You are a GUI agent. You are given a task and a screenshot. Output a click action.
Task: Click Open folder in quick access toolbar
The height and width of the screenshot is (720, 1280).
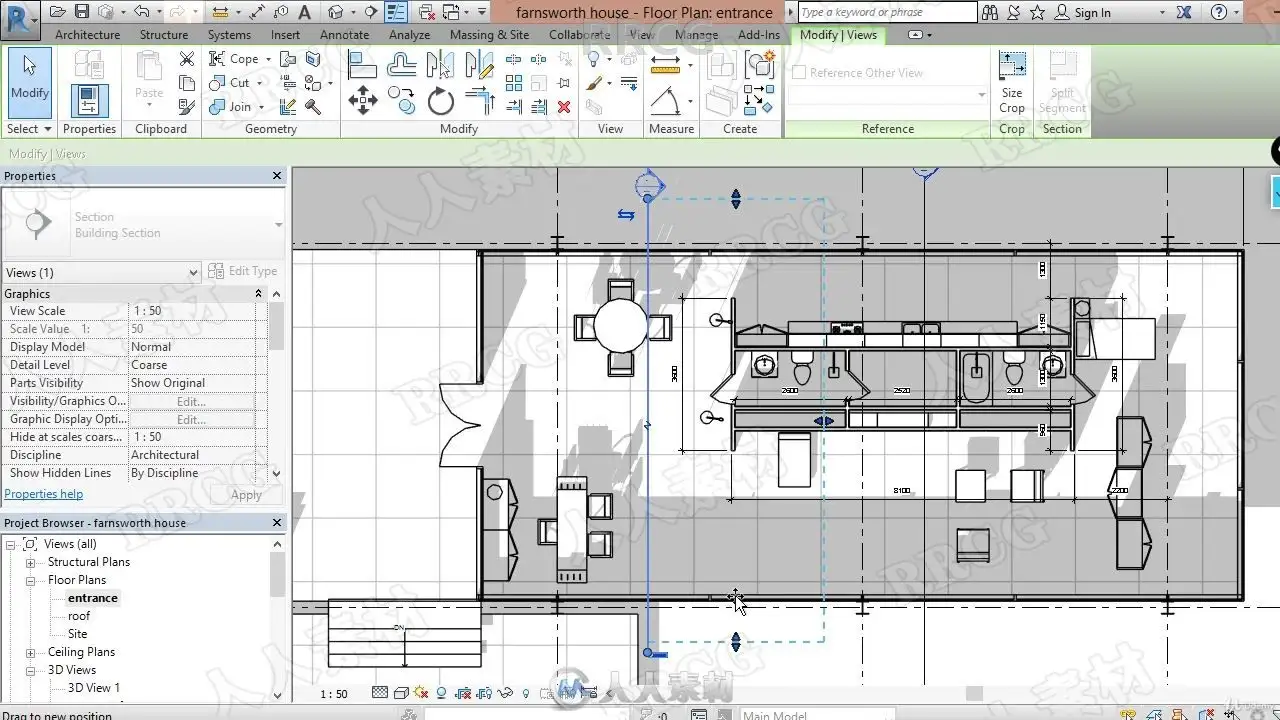tap(57, 12)
